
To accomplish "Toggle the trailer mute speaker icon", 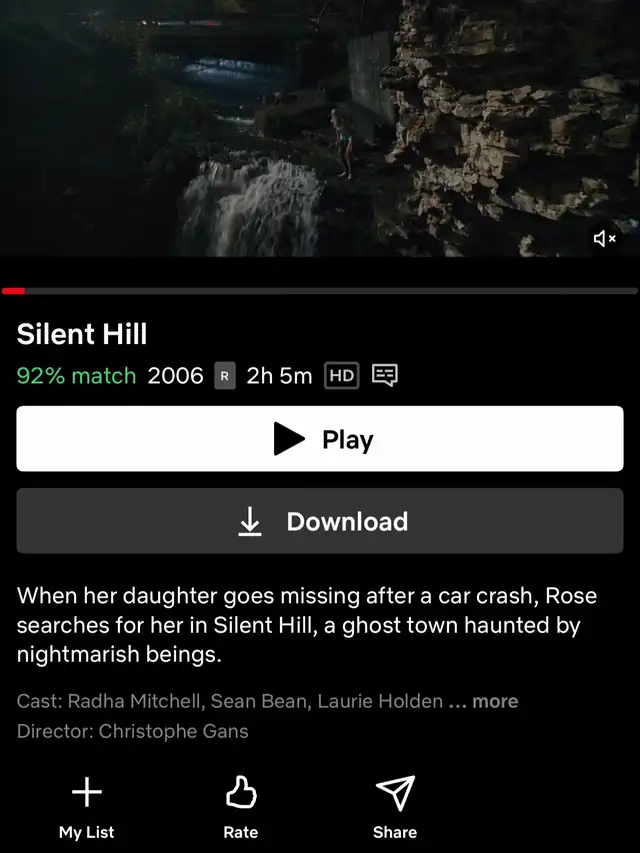I will pyautogui.click(x=604, y=238).
